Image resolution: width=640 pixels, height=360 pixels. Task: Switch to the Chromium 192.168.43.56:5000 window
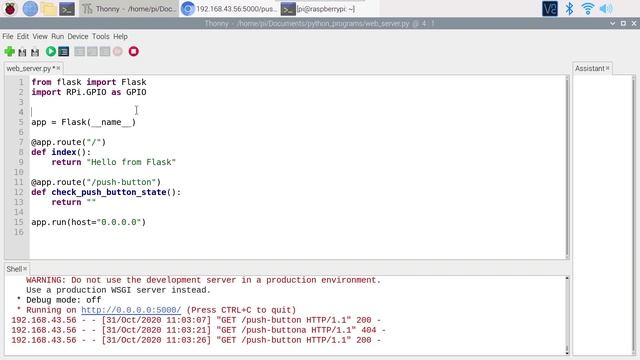229,9
